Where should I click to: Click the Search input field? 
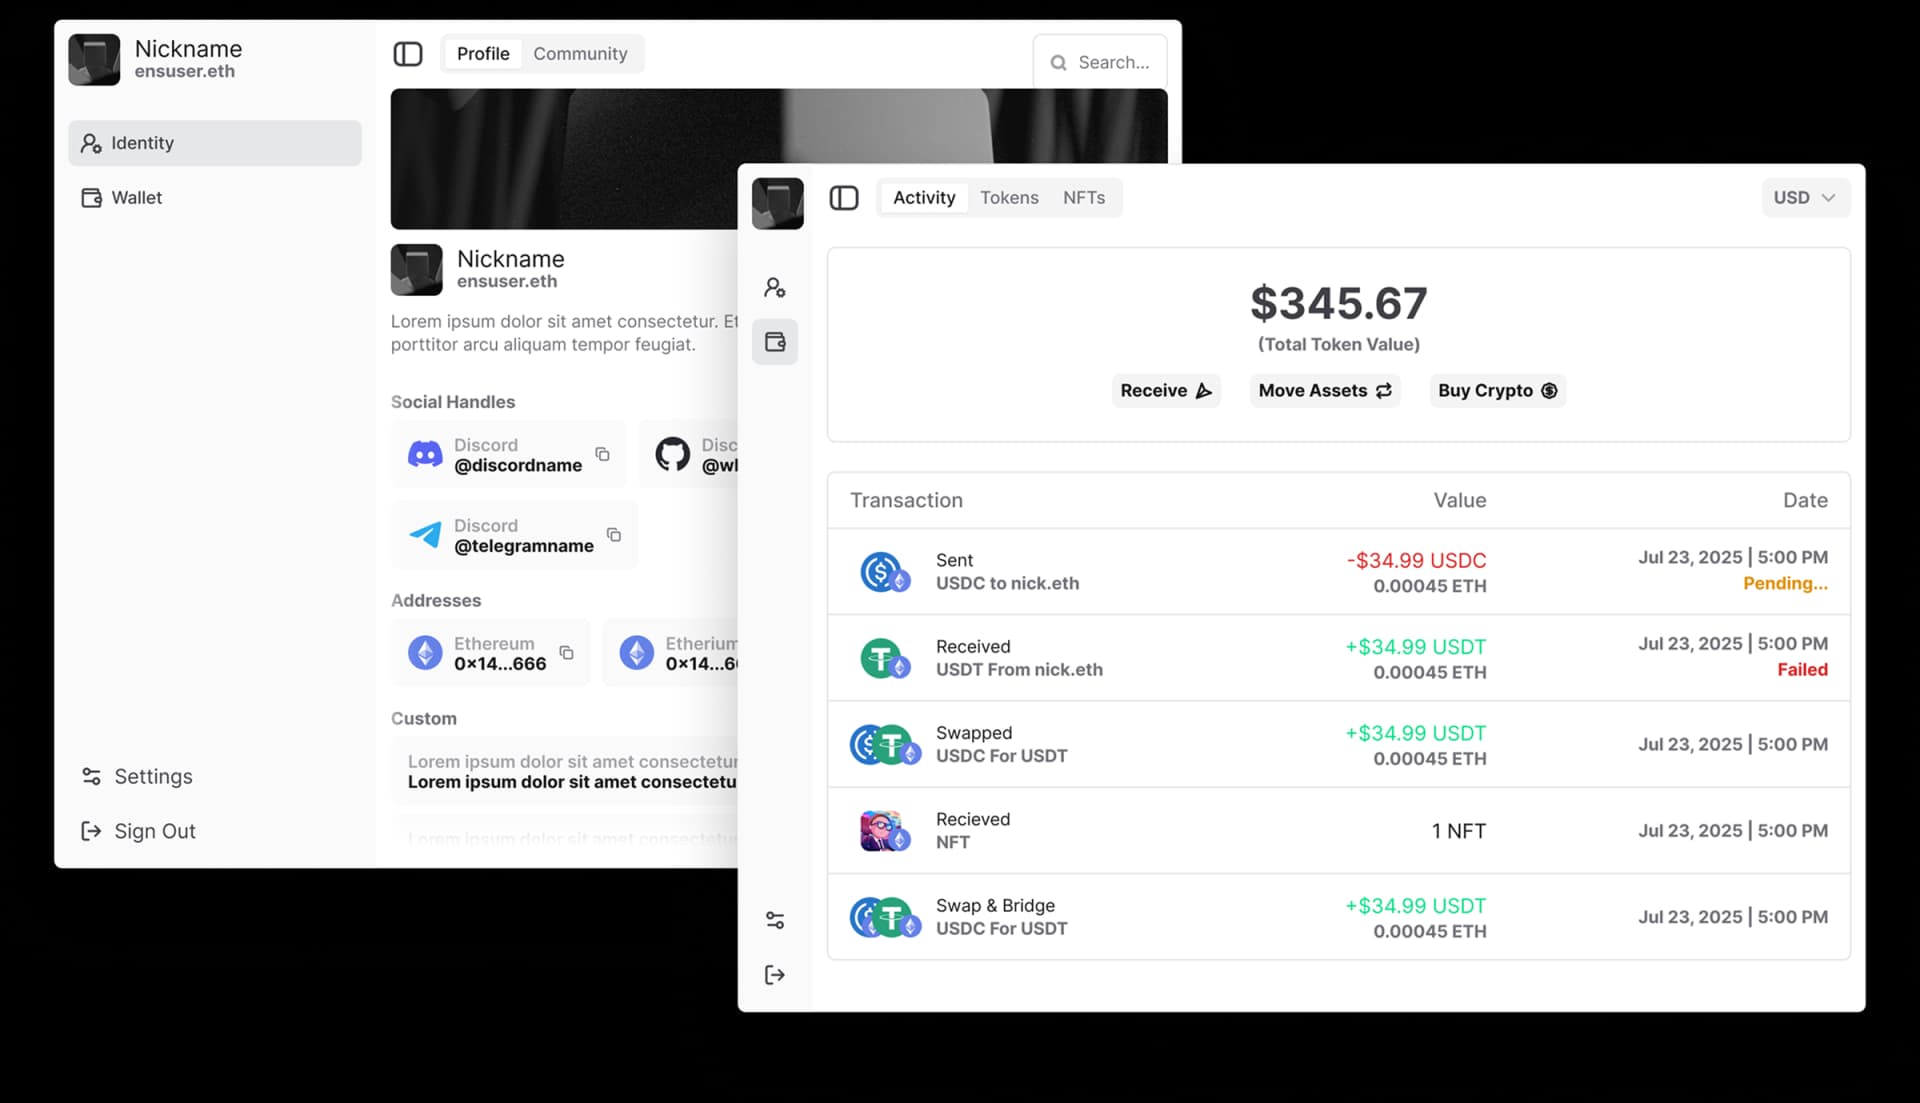tap(1112, 62)
